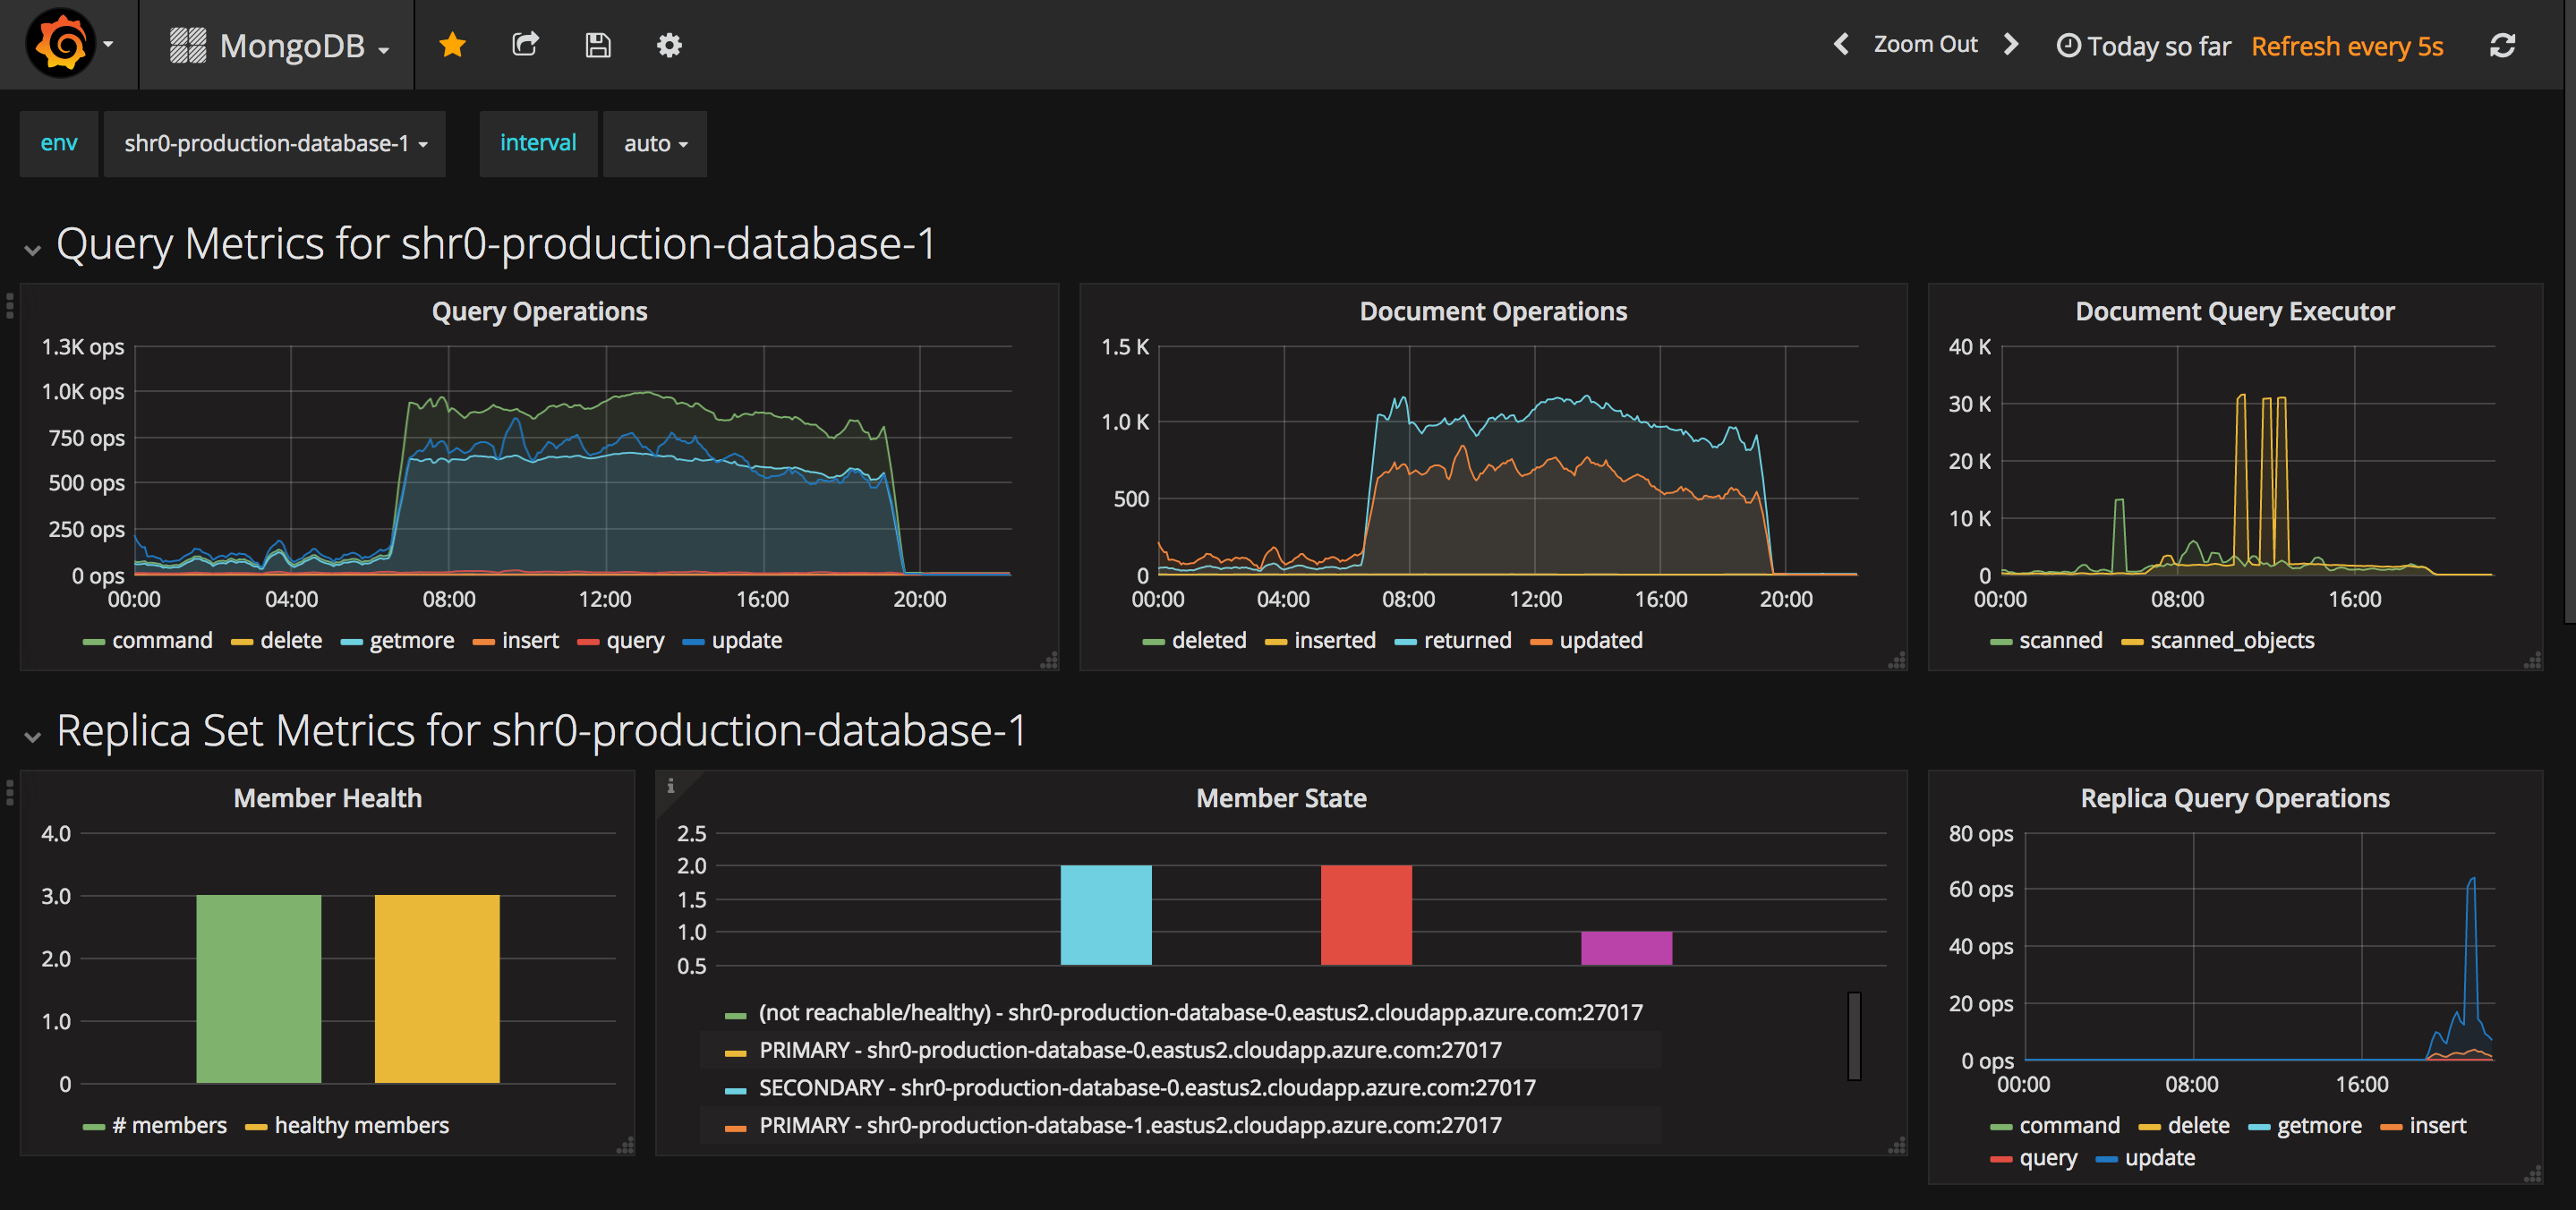This screenshot has height=1210, width=2576.
Task: Shift time range backward with left arrow
Action: click(x=1840, y=45)
